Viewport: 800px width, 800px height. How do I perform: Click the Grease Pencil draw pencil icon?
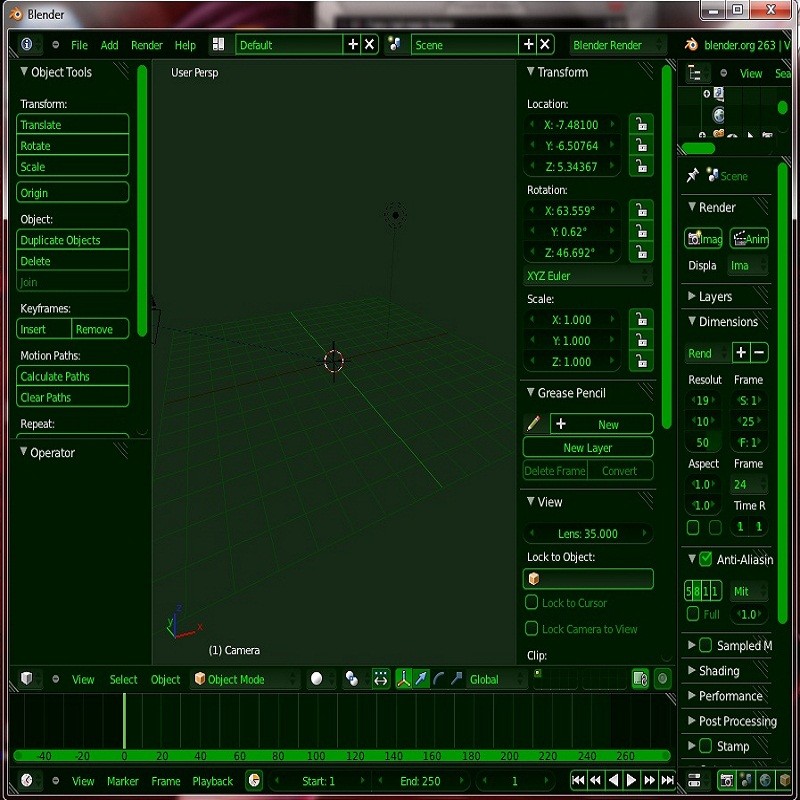click(534, 423)
